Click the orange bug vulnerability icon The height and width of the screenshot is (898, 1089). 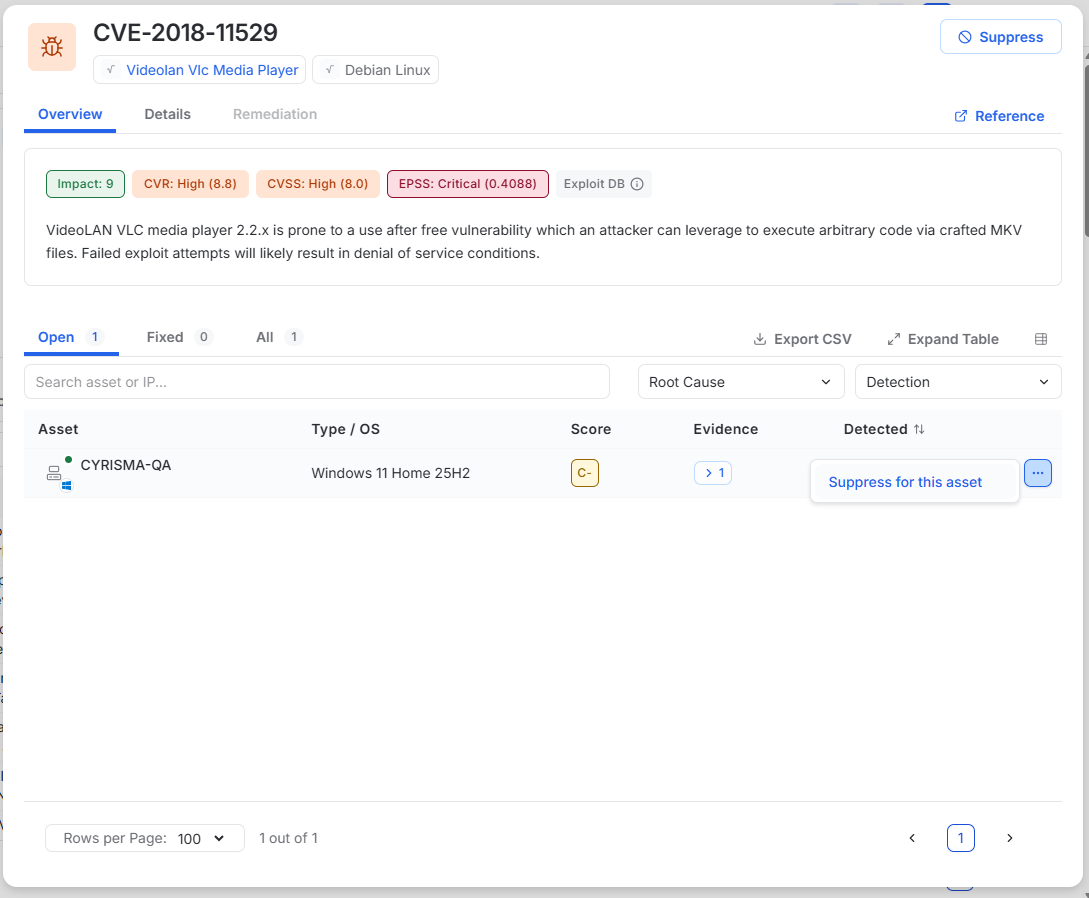tap(52, 47)
